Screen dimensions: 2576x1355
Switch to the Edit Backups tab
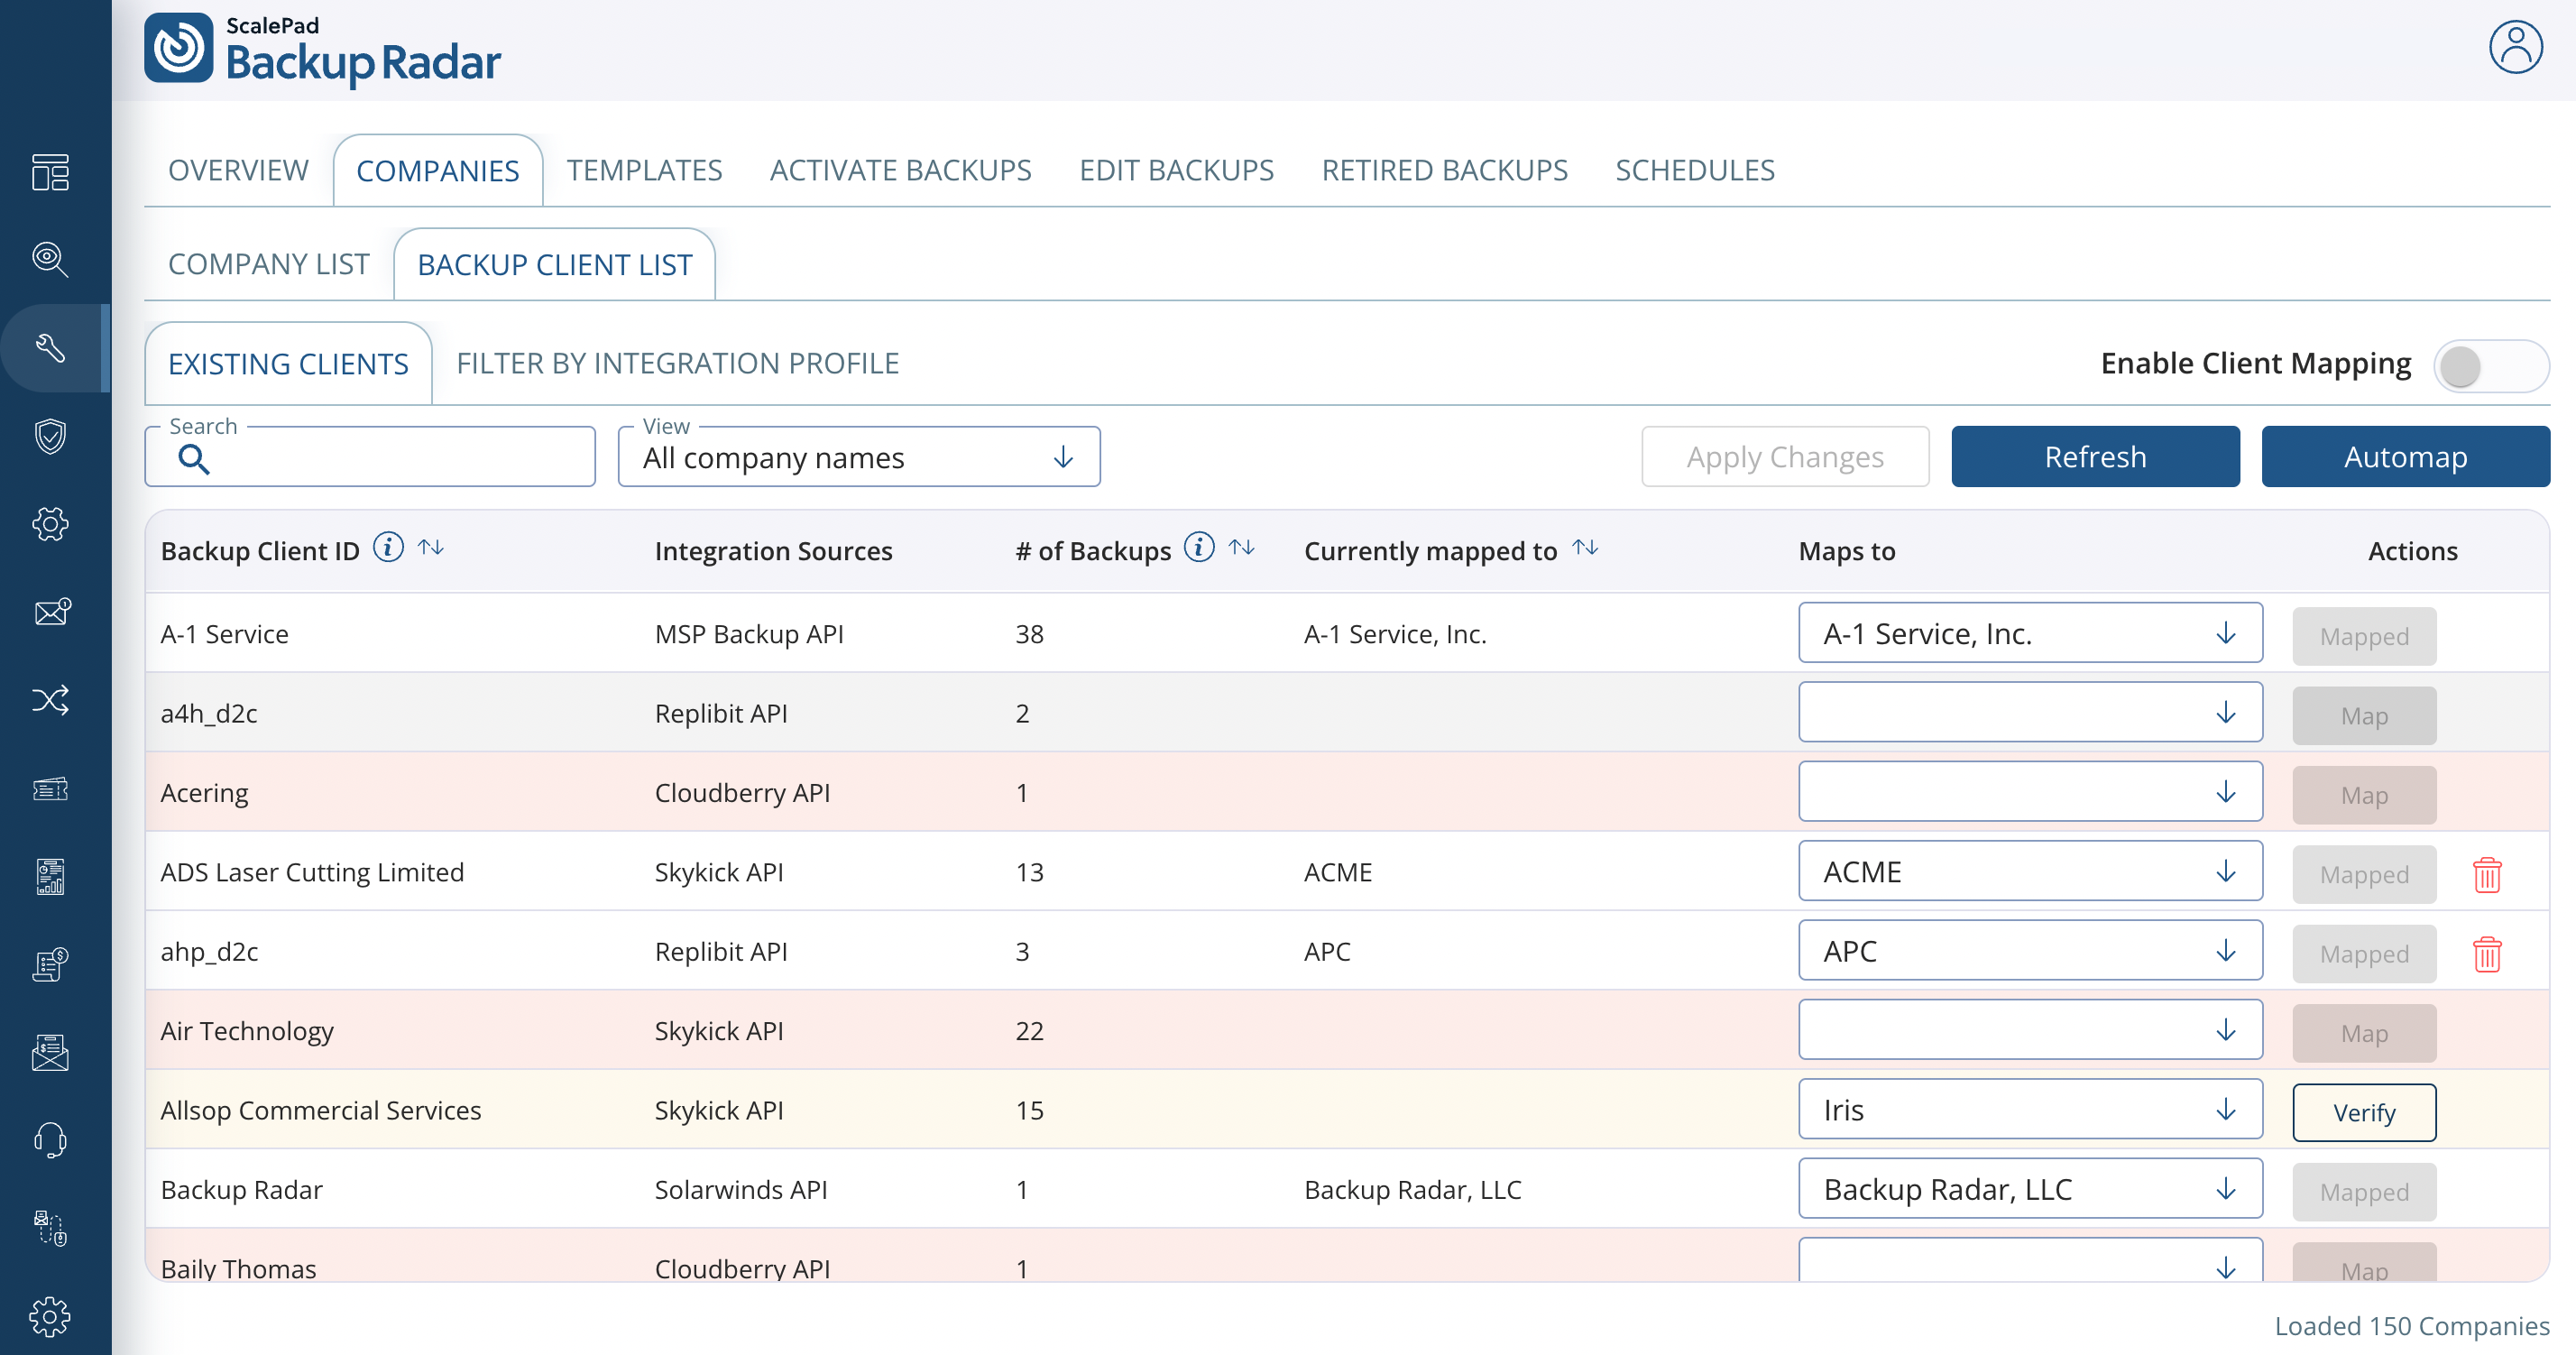[x=1176, y=170]
